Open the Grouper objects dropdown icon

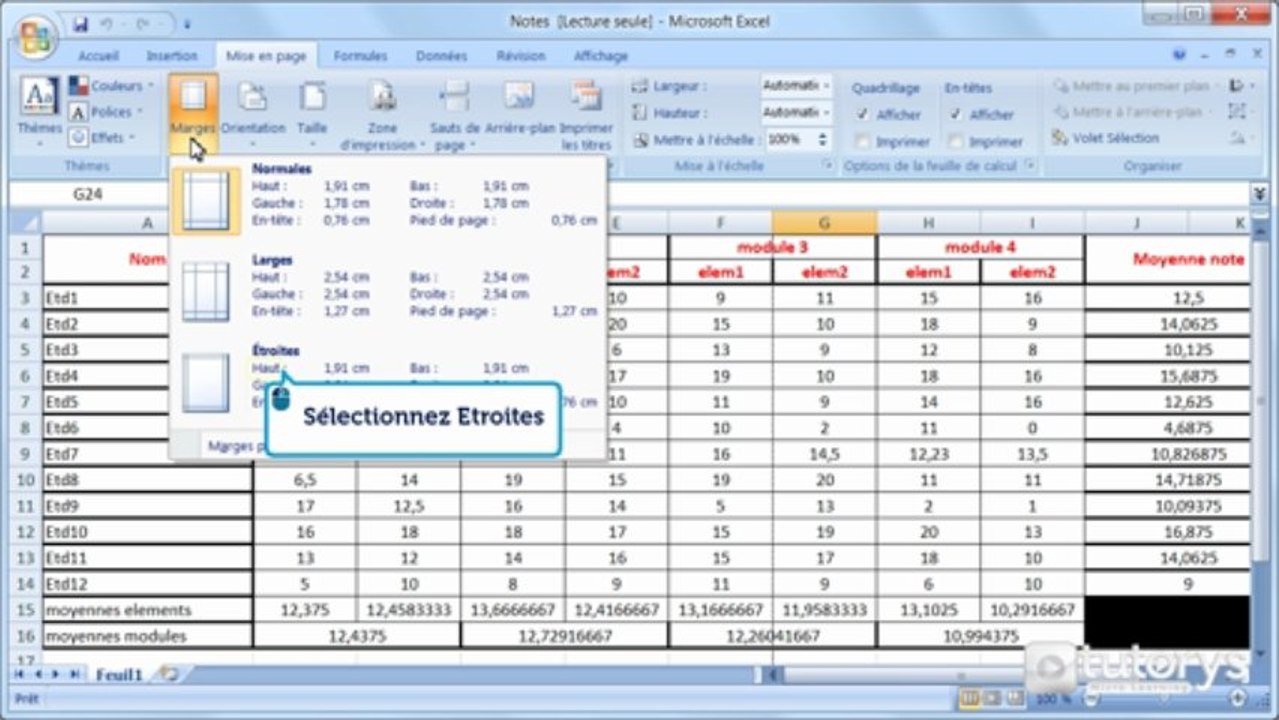tap(1240, 112)
